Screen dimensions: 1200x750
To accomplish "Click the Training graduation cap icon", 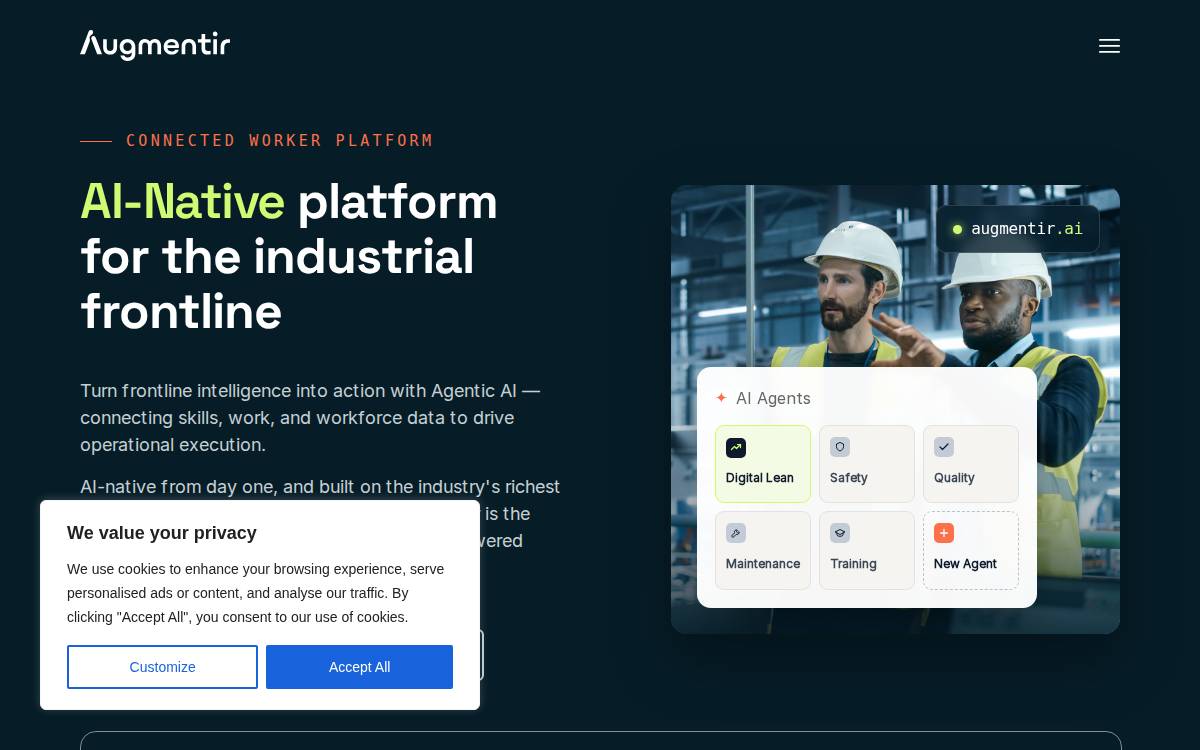I will (x=840, y=533).
